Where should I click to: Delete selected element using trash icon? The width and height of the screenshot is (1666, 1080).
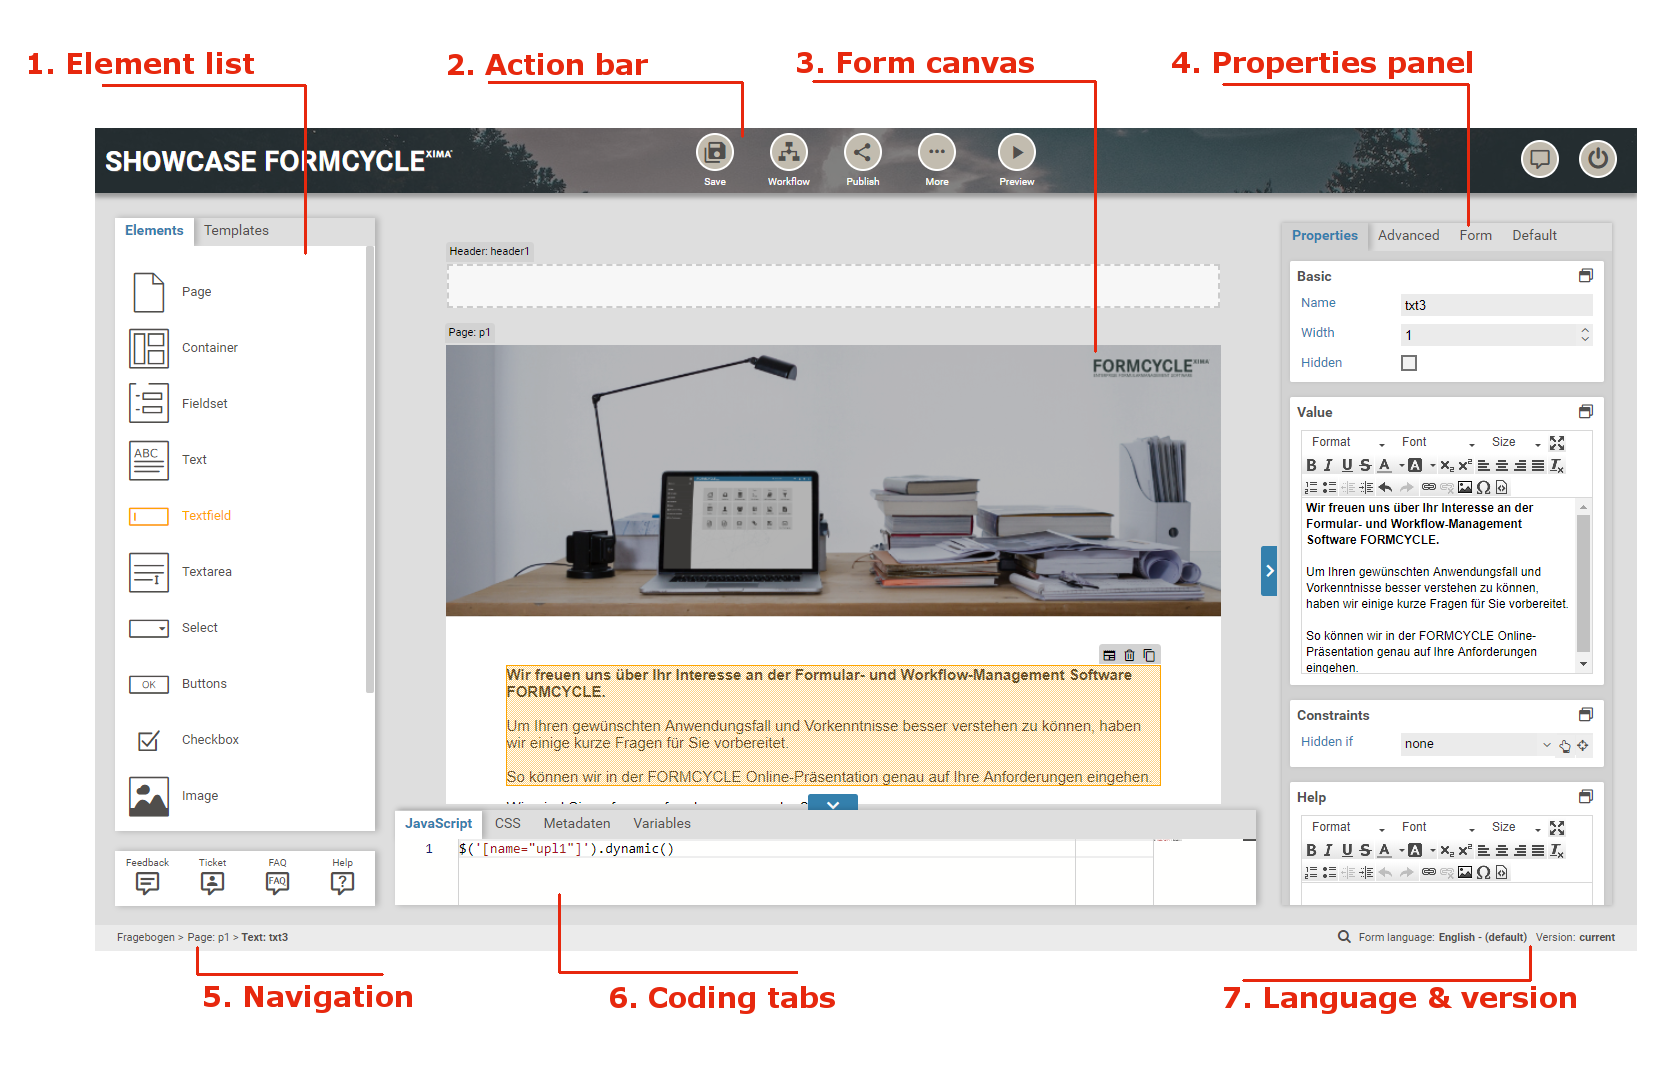point(1129,656)
